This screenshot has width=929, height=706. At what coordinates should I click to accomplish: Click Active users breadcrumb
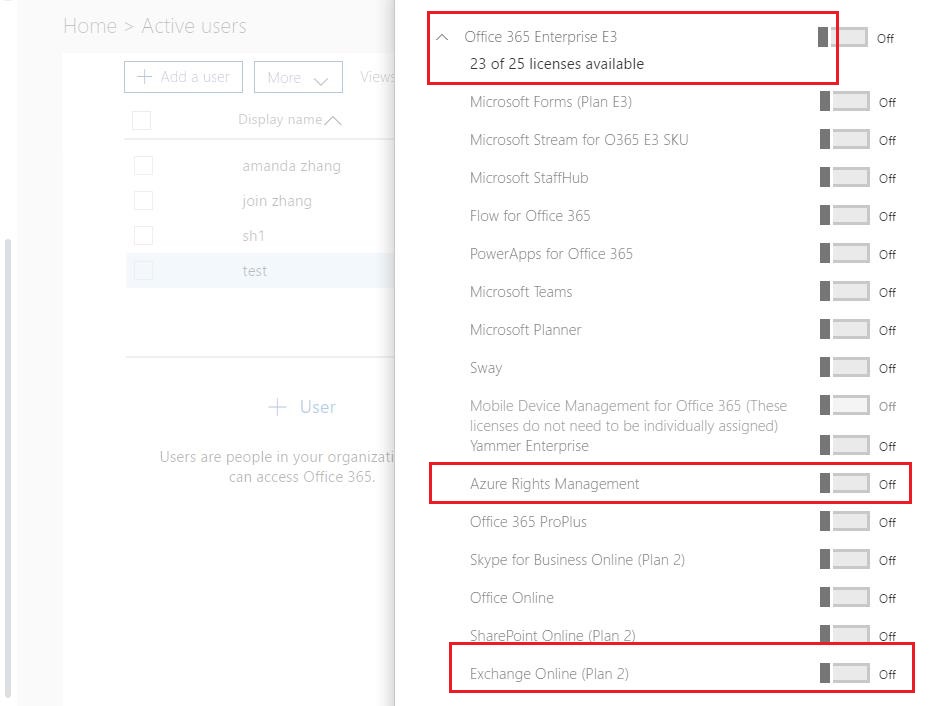(x=194, y=26)
